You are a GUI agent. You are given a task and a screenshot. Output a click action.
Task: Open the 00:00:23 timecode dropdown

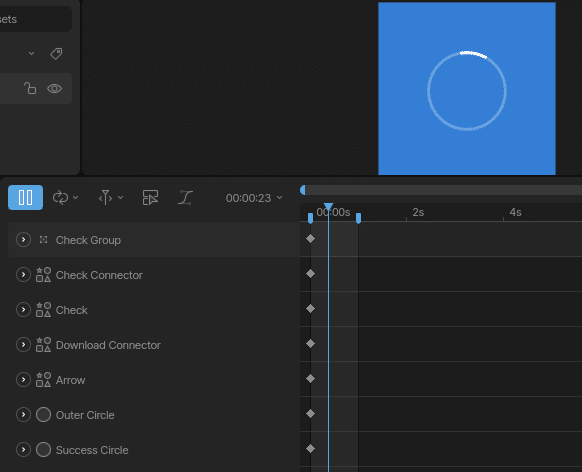(254, 198)
